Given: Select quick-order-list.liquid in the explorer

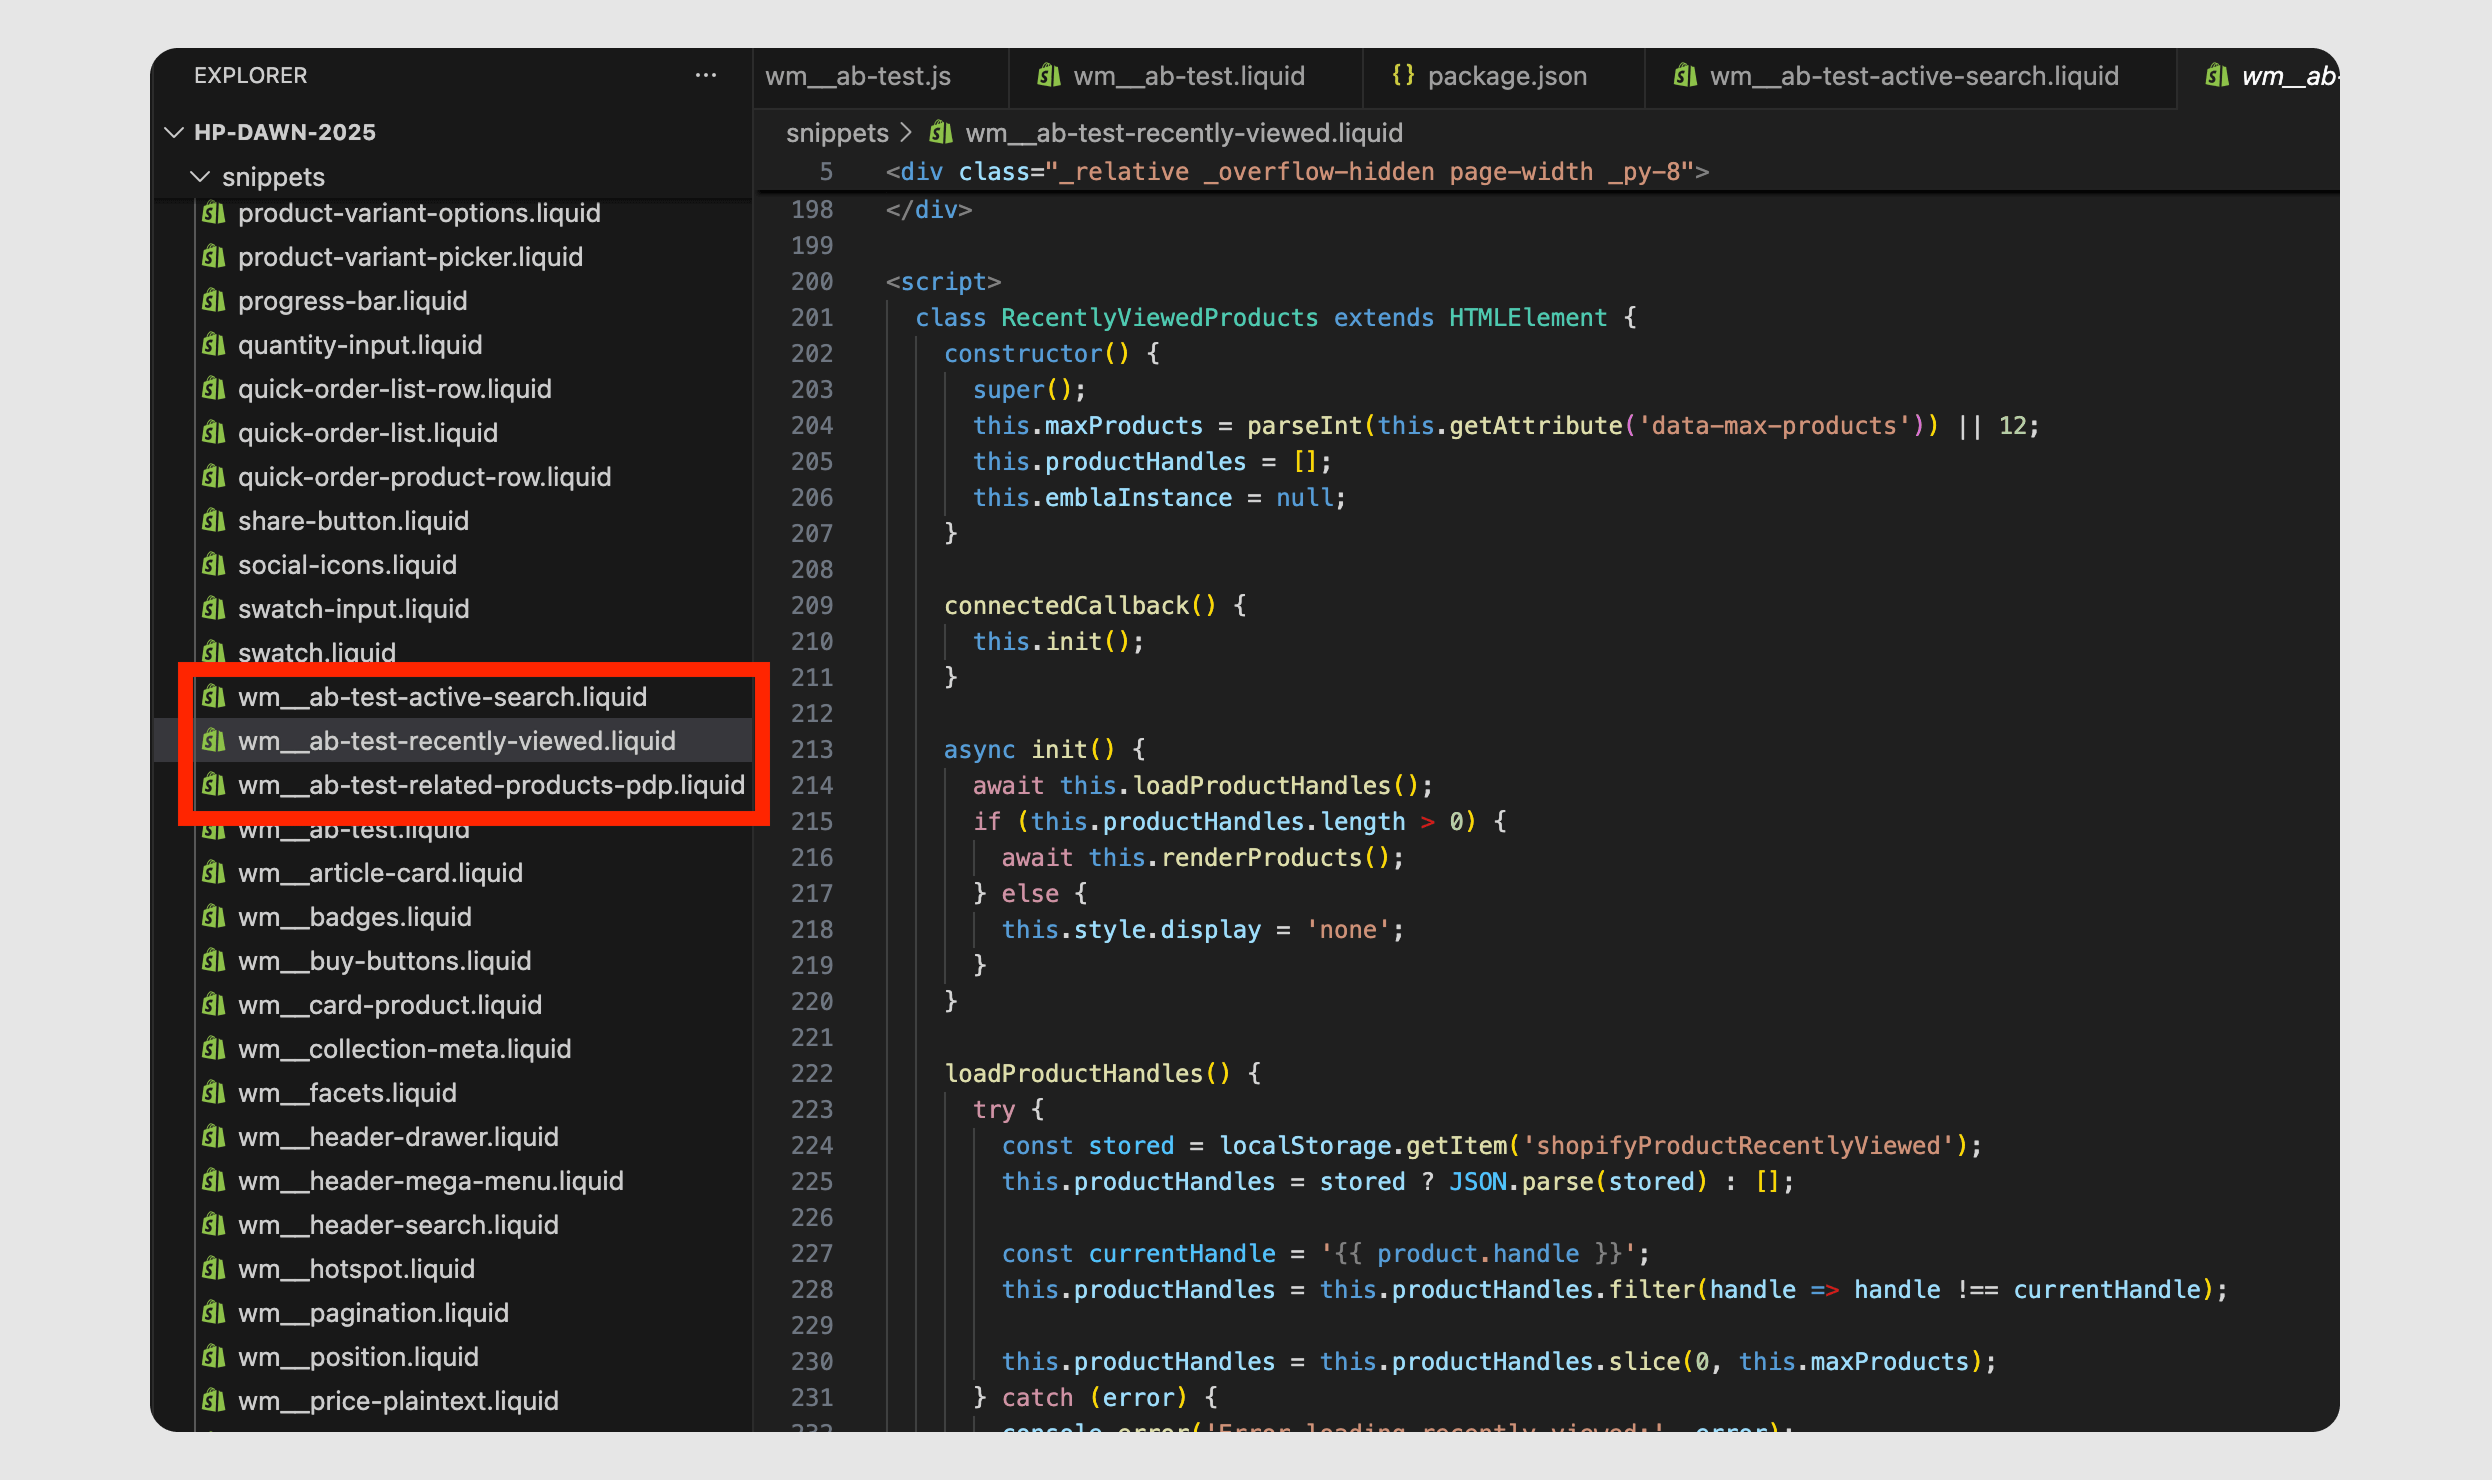Looking at the screenshot, I should pos(367,433).
